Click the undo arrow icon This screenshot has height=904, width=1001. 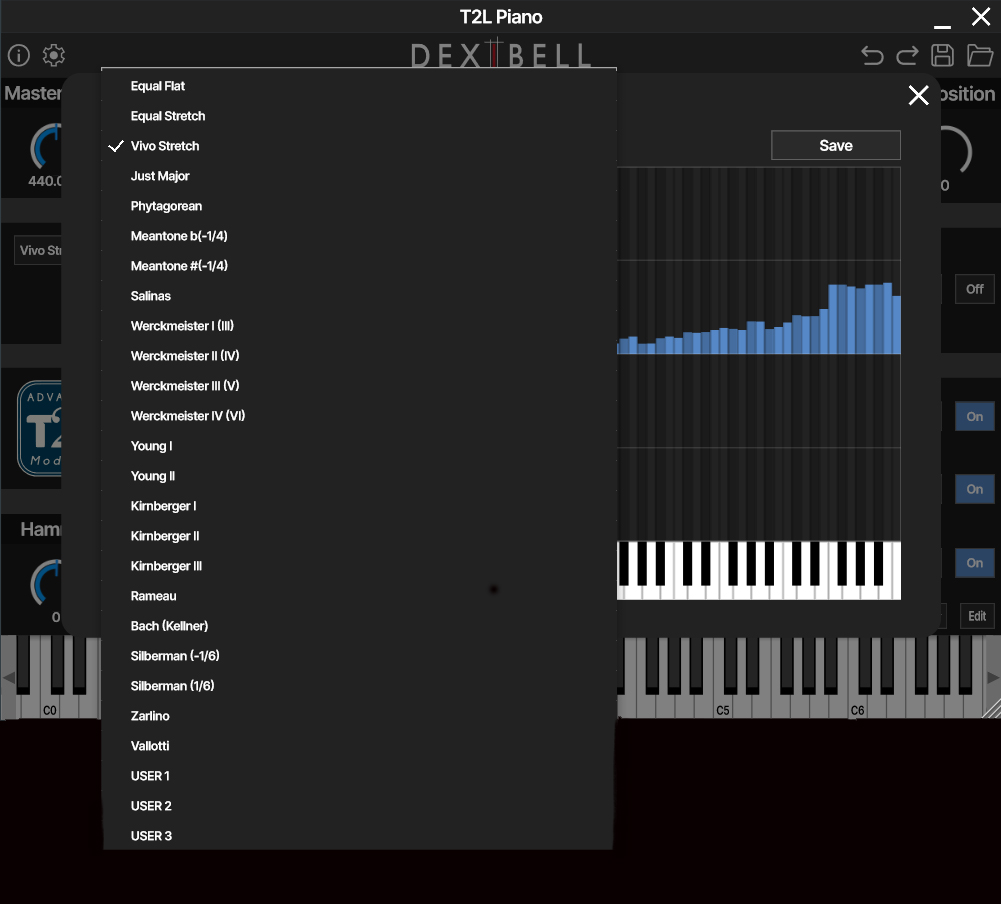coord(872,56)
